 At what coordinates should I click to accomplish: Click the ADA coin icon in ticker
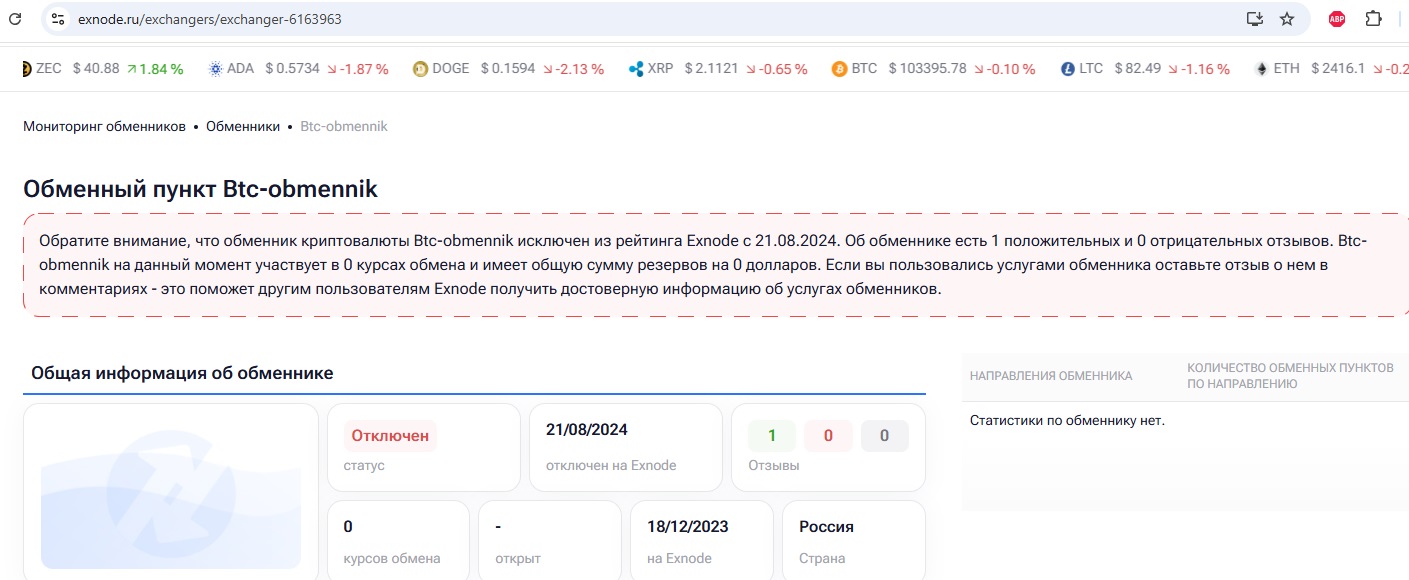(x=215, y=69)
